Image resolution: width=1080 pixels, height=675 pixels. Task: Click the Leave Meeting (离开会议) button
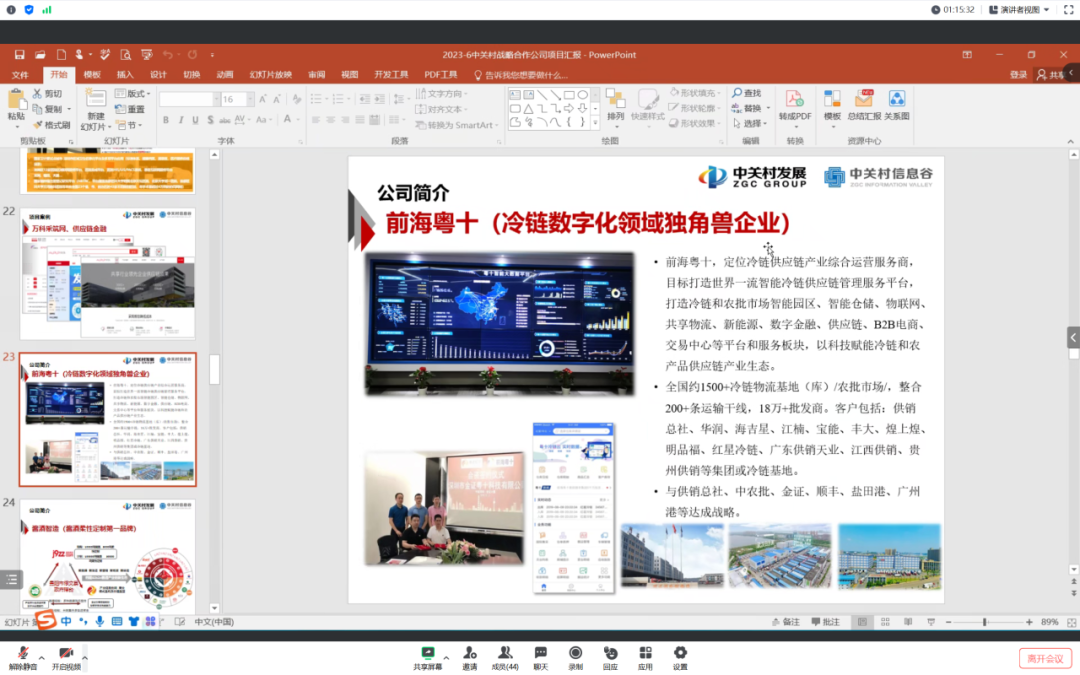click(x=1045, y=658)
